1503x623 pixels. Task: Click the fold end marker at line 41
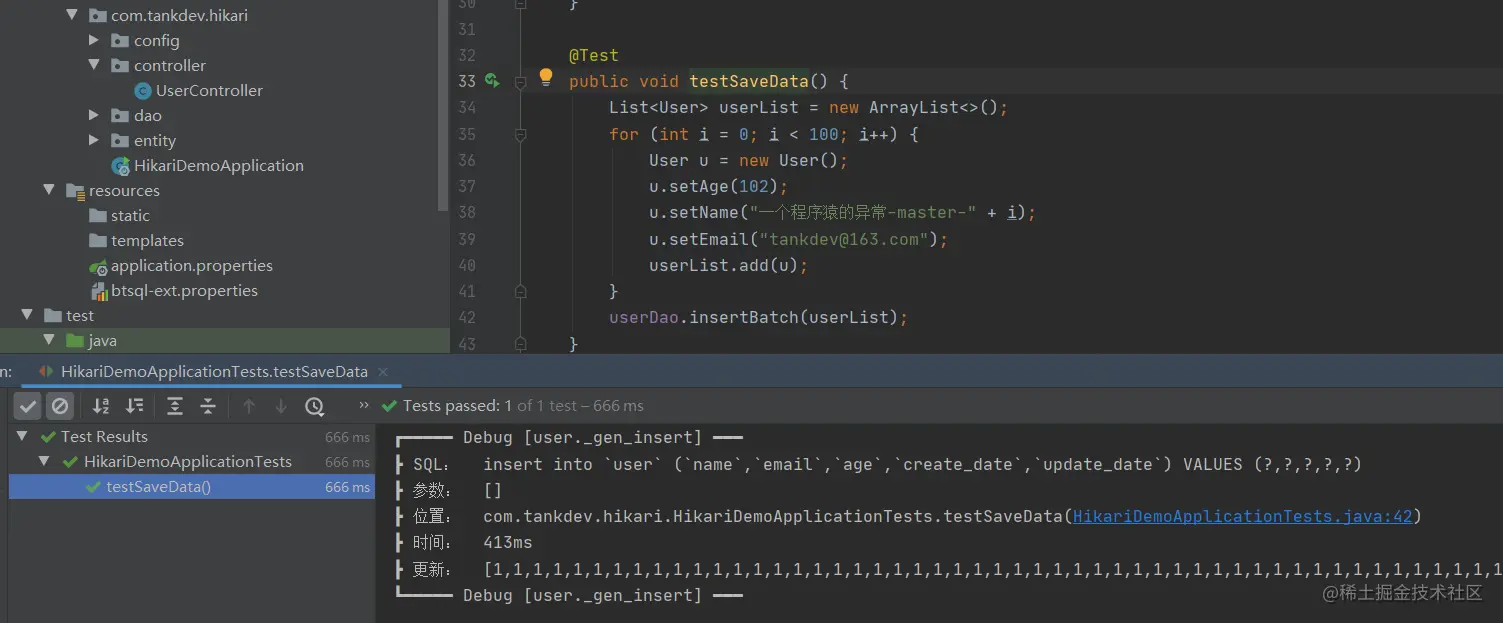pyautogui.click(x=520, y=291)
